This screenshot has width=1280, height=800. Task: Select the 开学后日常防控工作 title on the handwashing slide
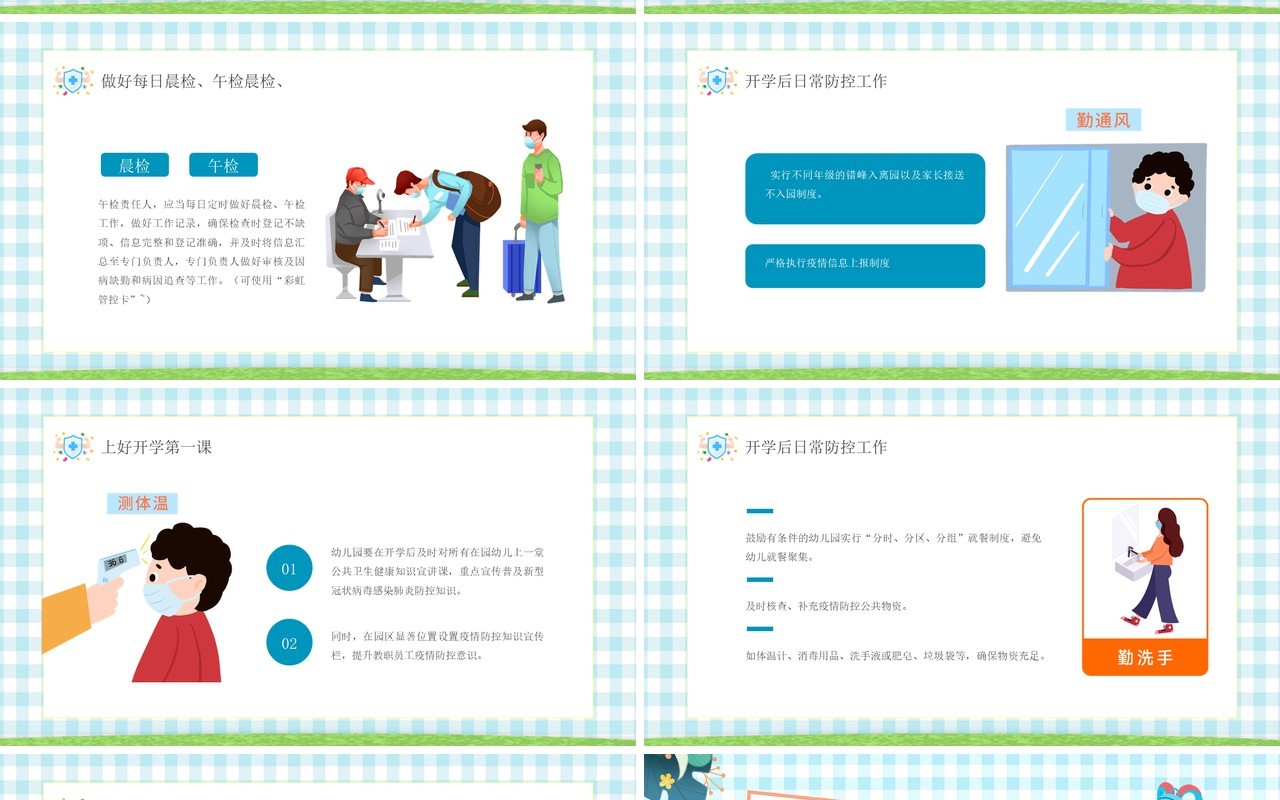click(x=816, y=447)
